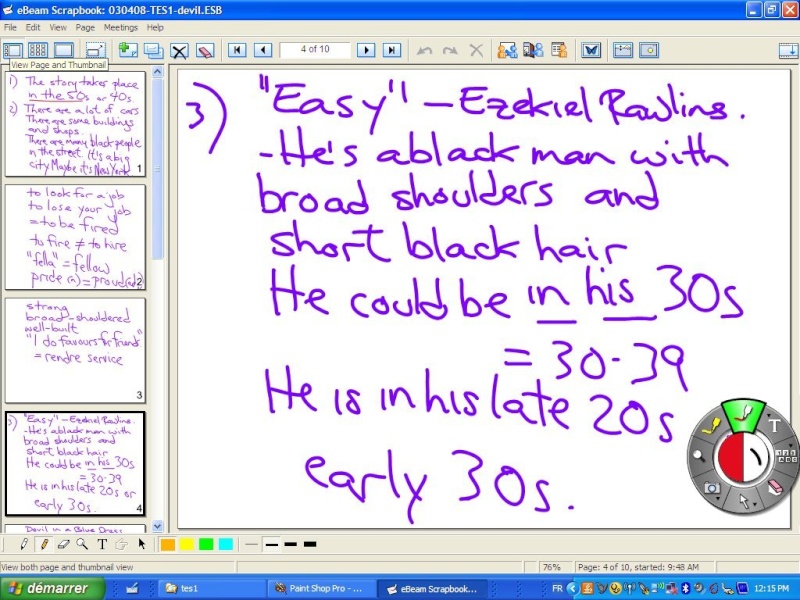The width and height of the screenshot is (800, 600).
Task: Open the Meetings menu
Action: click(120, 28)
